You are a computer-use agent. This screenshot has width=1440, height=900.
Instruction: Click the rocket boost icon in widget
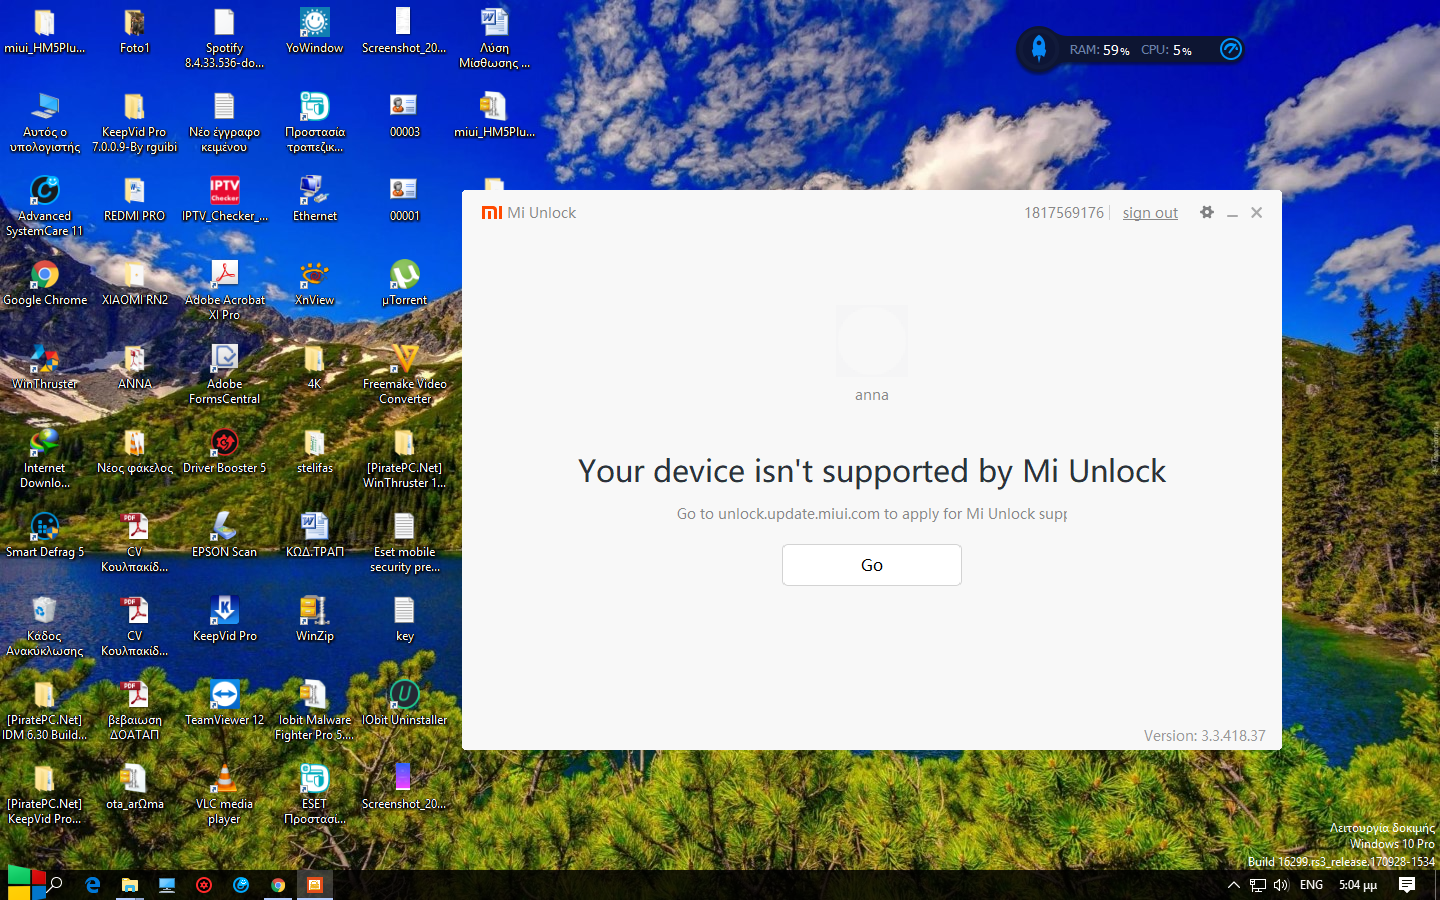(1039, 49)
